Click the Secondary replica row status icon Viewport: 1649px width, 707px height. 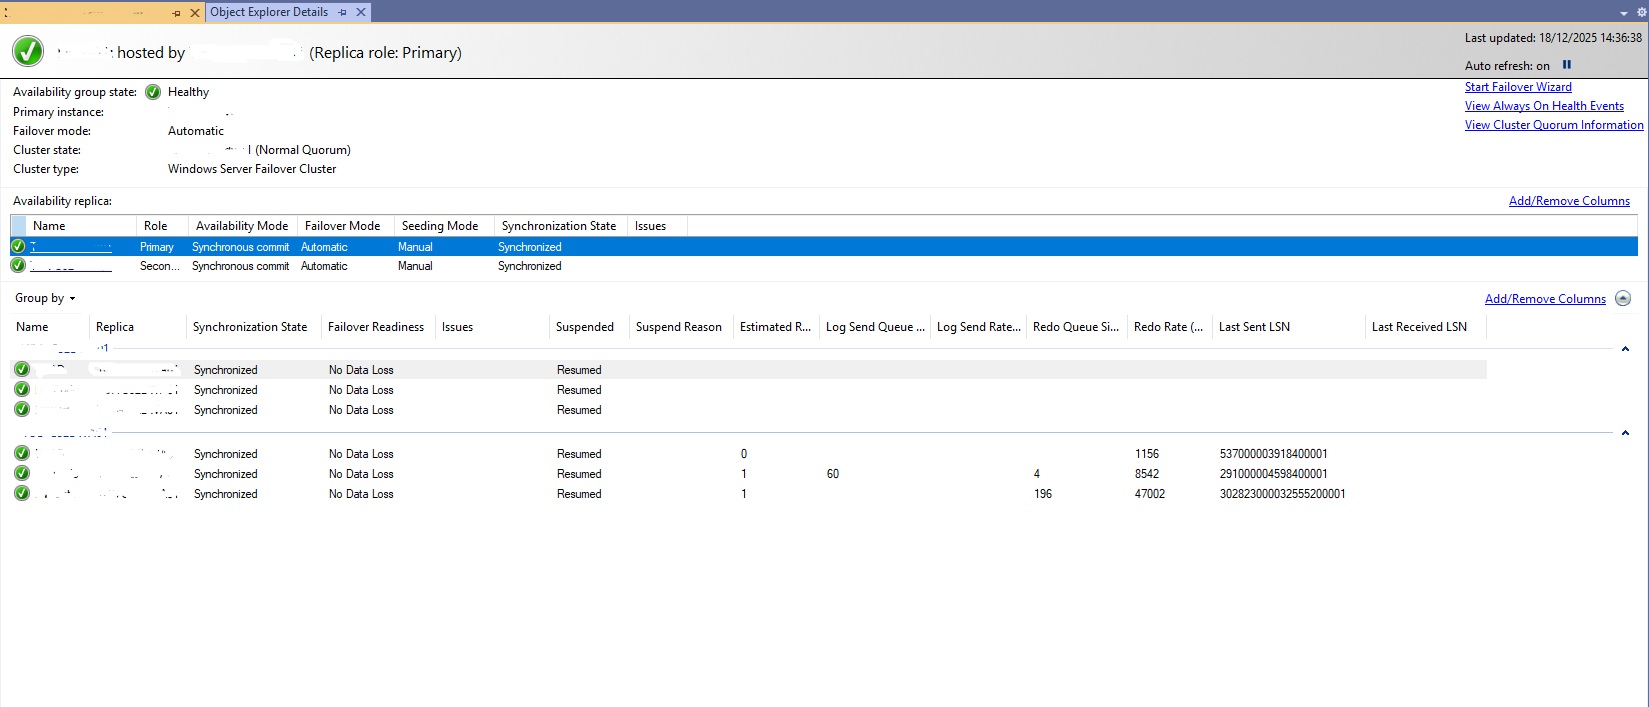18,266
